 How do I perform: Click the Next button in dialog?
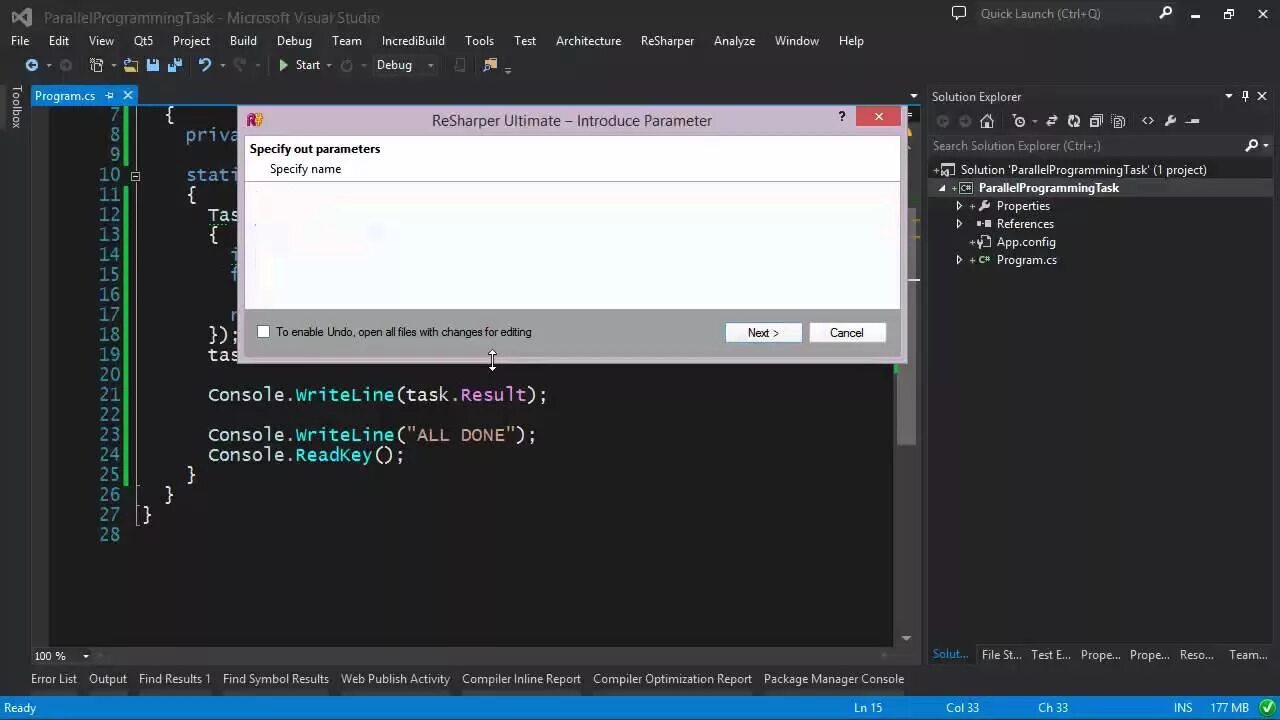(x=763, y=333)
